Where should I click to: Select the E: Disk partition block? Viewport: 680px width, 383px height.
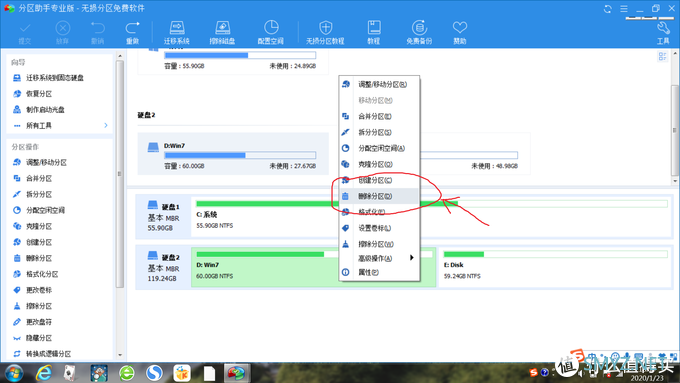pyautogui.click(x=555, y=266)
